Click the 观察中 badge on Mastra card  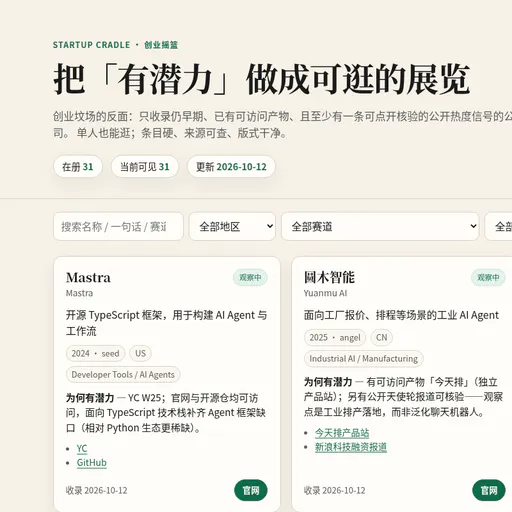tap(250, 277)
